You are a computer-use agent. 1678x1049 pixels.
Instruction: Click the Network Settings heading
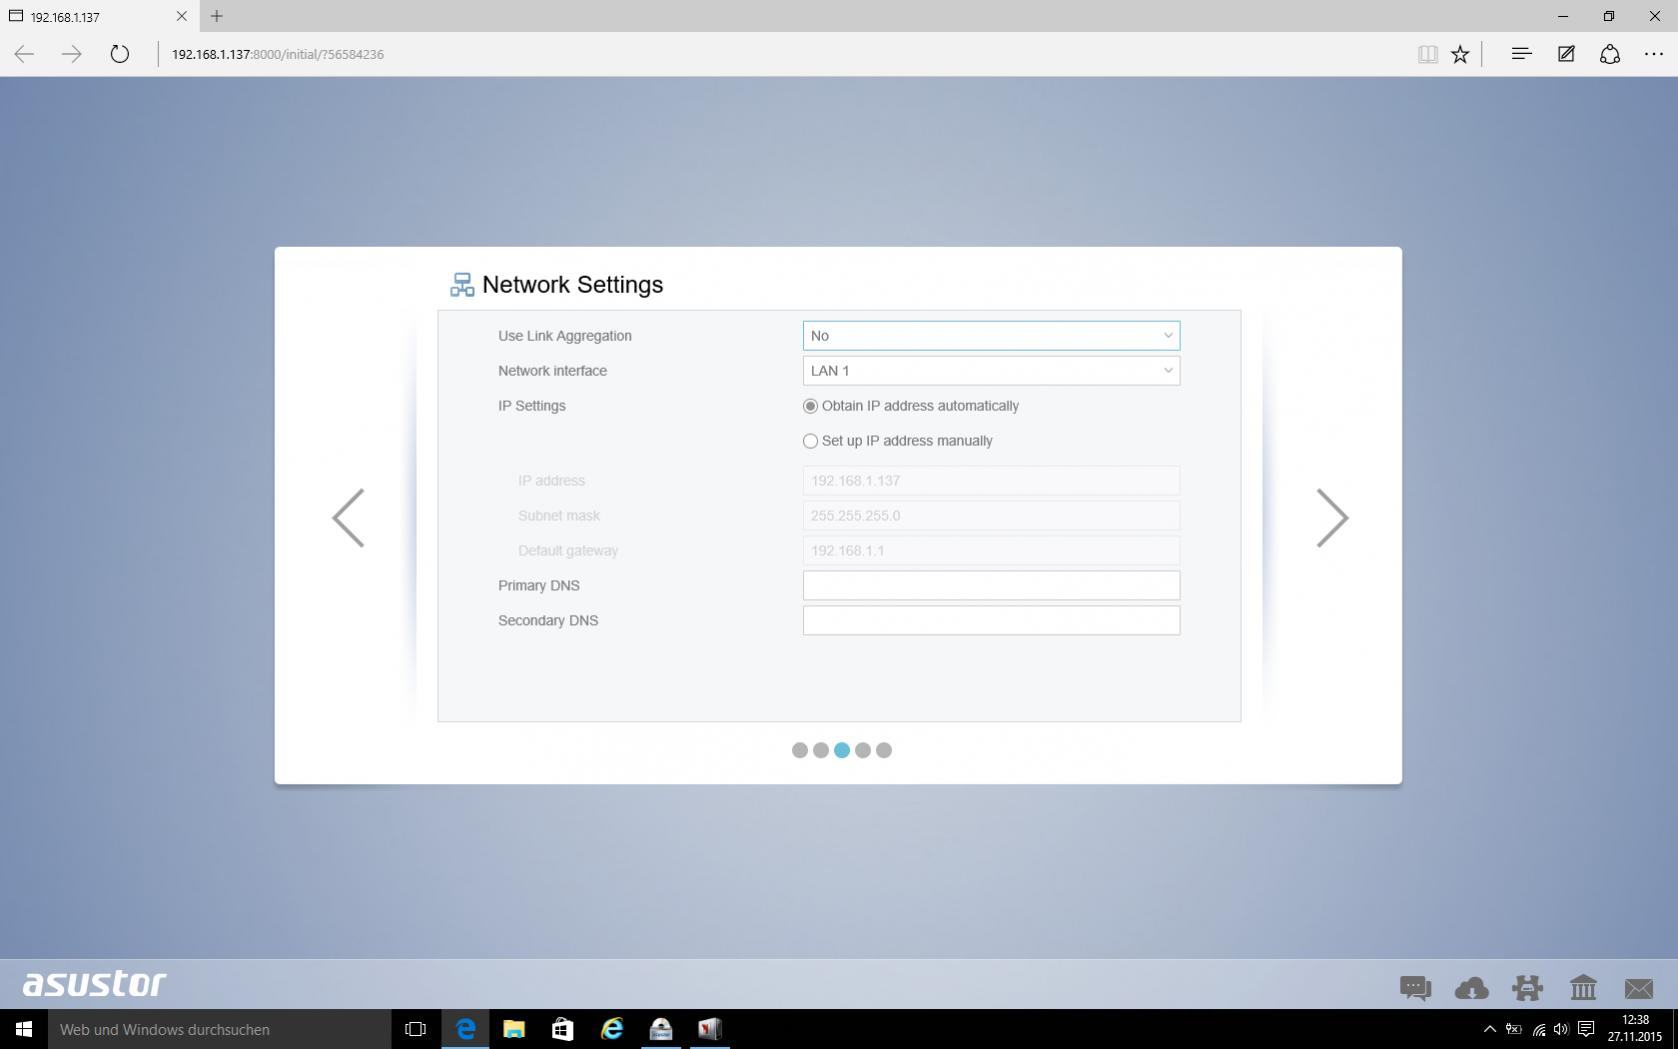tap(573, 285)
